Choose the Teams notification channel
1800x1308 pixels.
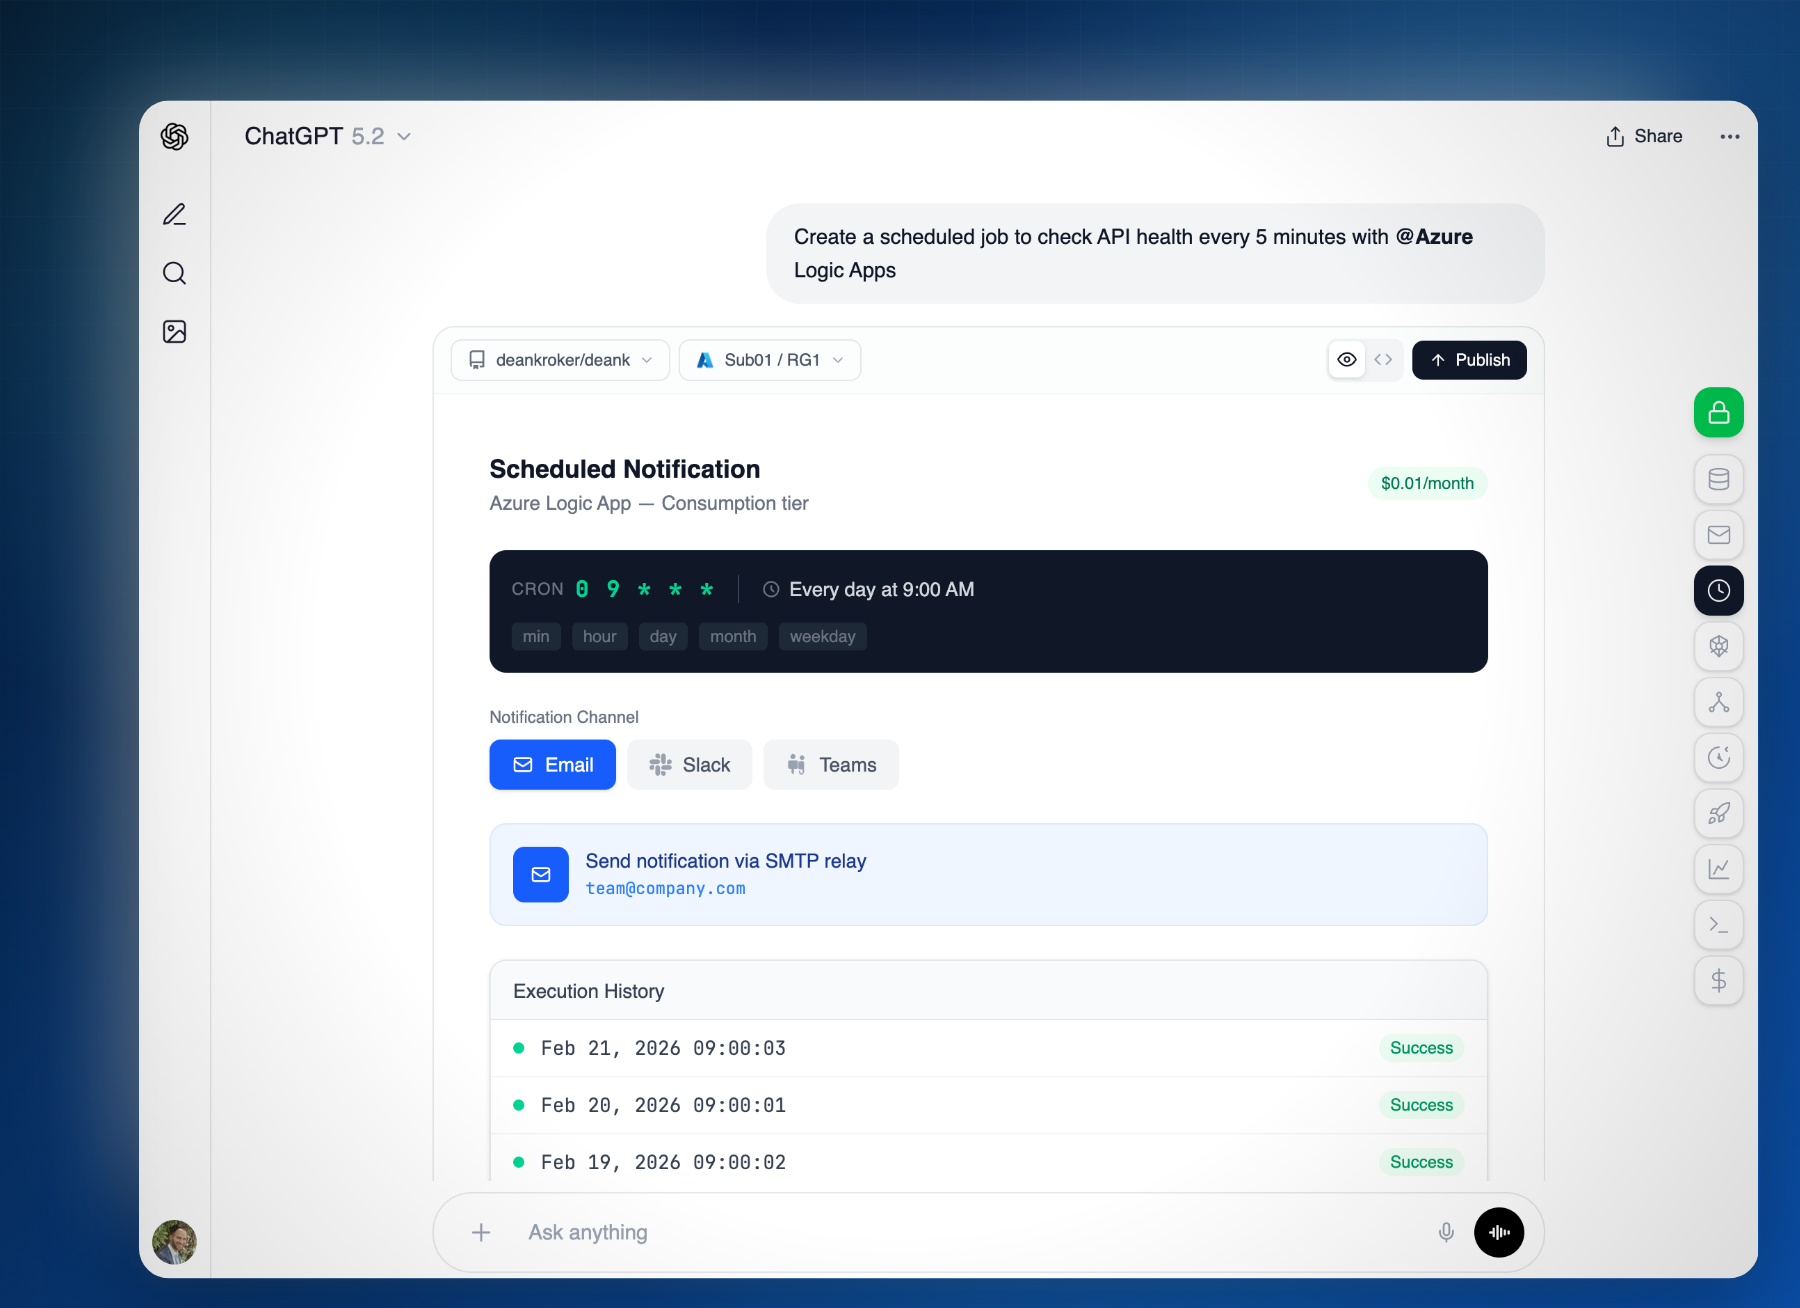830,765
